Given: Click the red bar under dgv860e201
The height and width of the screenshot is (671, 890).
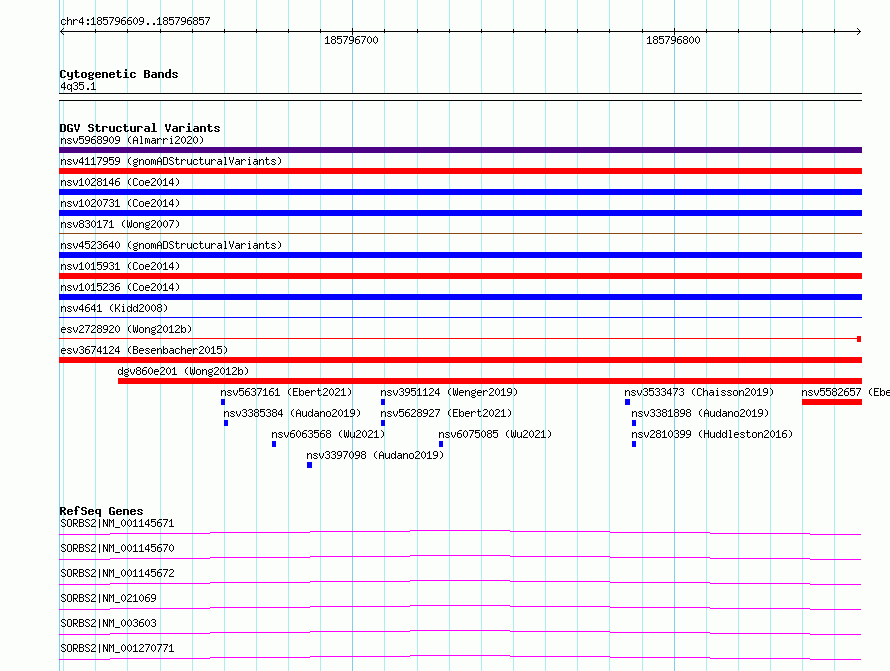Looking at the screenshot, I should click(x=490, y=381).
